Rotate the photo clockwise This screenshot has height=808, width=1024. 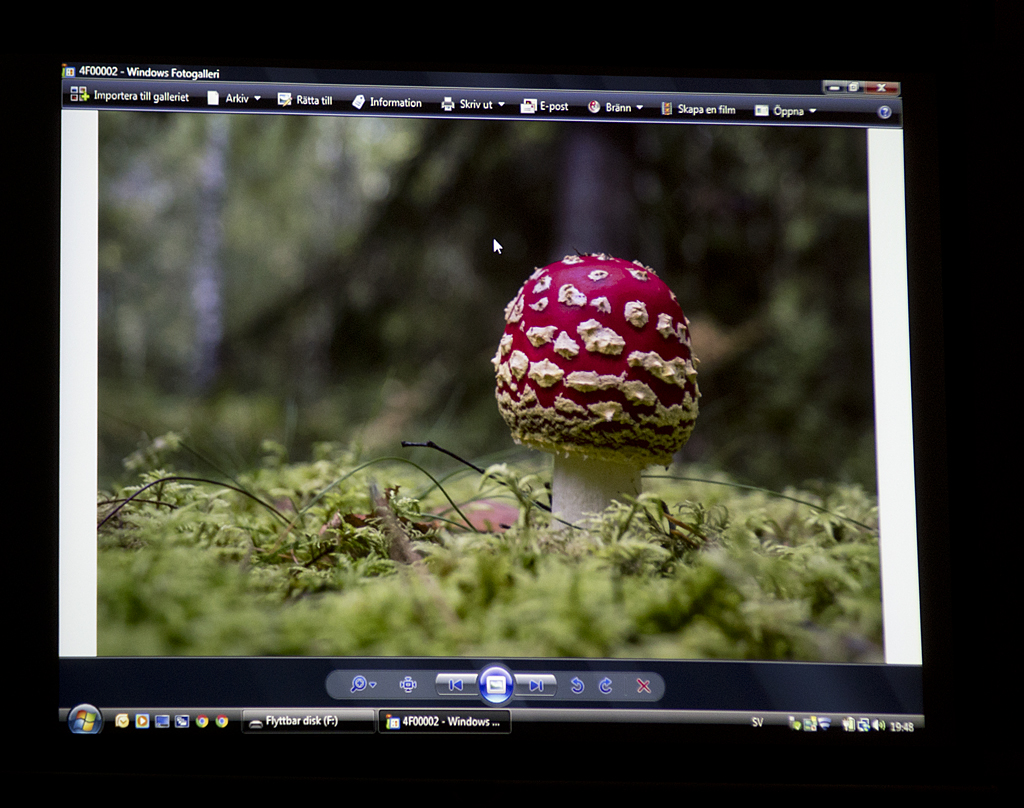click(606, 685)
